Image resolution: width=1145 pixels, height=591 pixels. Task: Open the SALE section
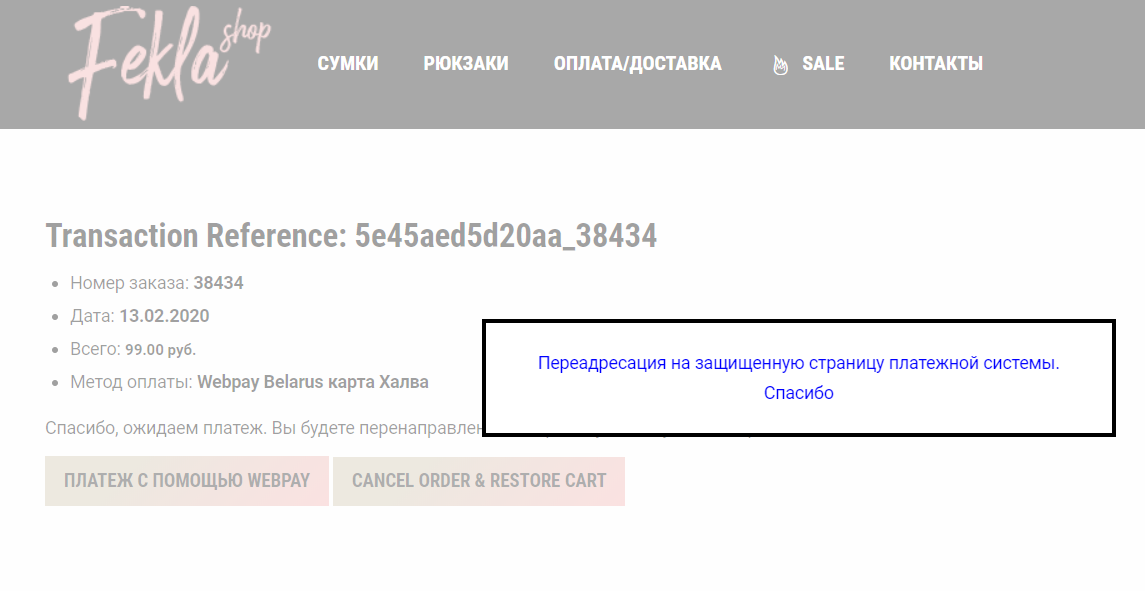point(823,64)
